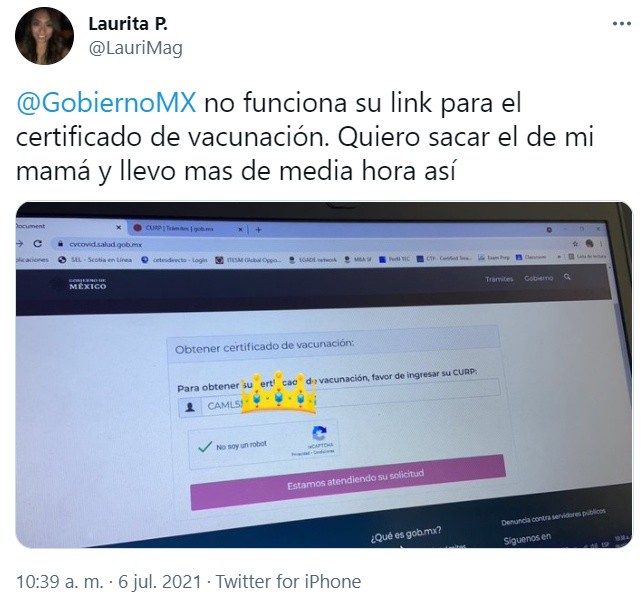Open a new browser tab with the plus icon

[258, 229]
